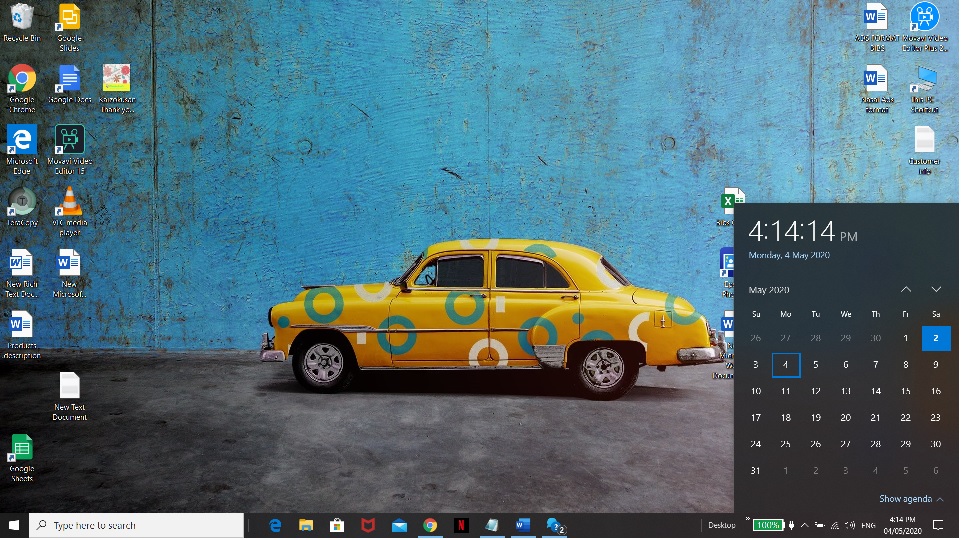
Task: Select the Google Docs desktop shortcut
Action: click(69, 85)
